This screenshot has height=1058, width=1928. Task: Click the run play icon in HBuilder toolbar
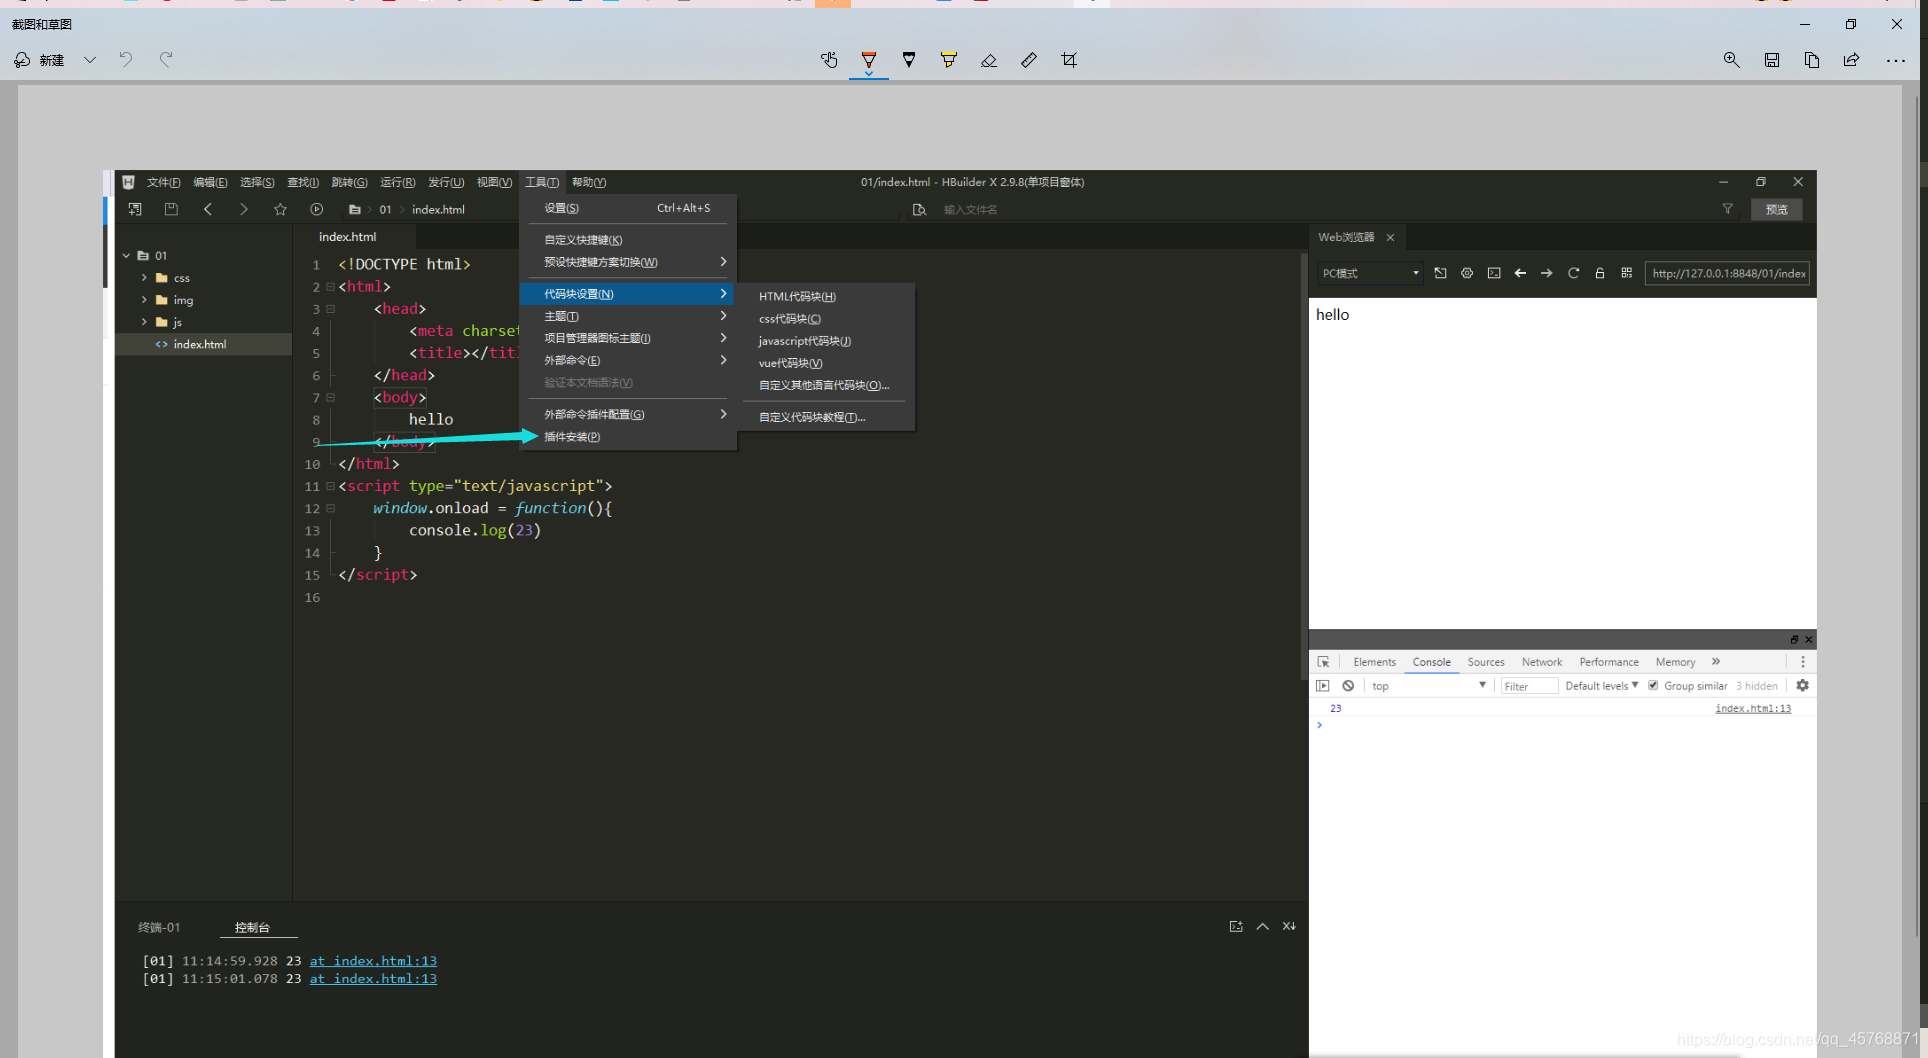pos(317,209)
